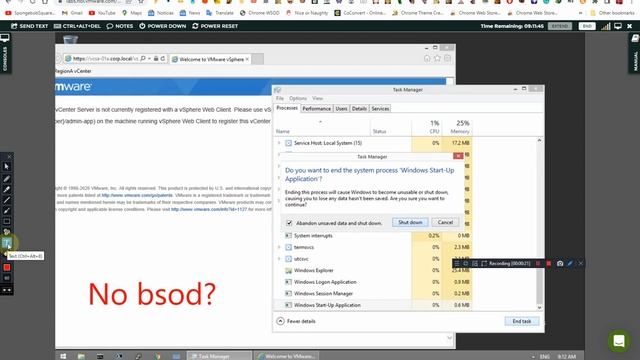Expand Service Host: Local System (15)
The width and height of the screenshot is (640, 360).
point(279,143)
